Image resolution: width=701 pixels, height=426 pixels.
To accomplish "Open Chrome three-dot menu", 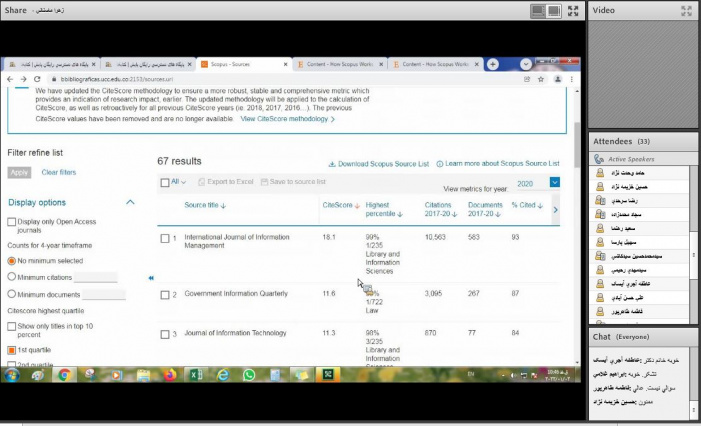I will click(x=571, y=79).
